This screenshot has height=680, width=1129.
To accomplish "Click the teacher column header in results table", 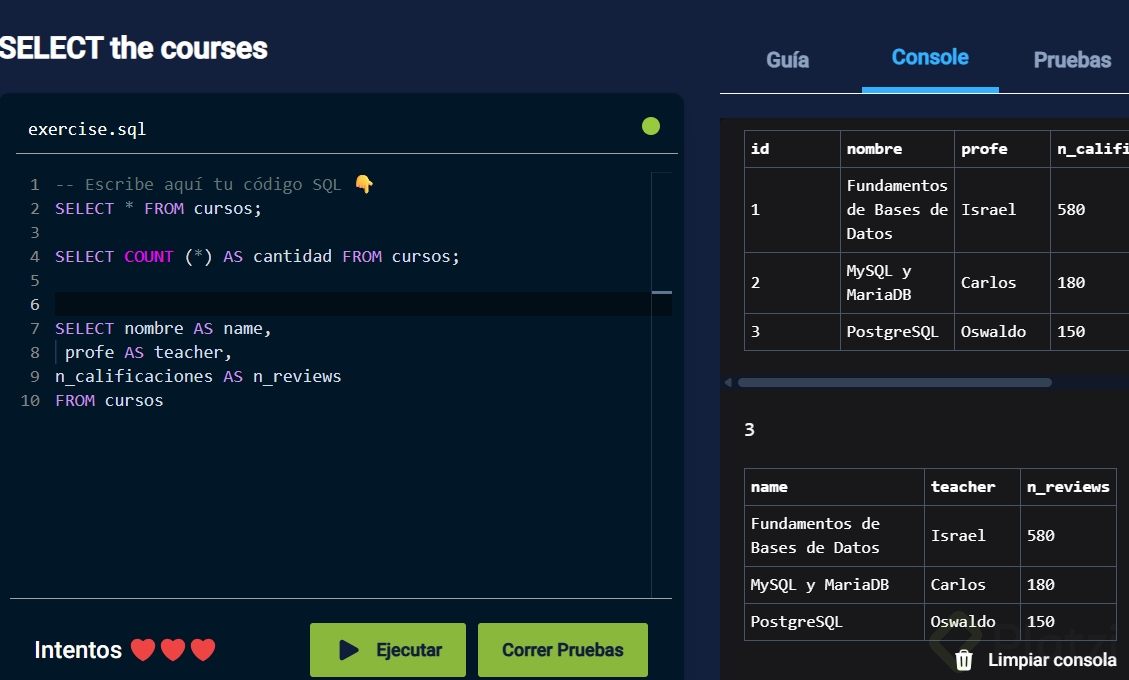I will [x=963, y=487].
